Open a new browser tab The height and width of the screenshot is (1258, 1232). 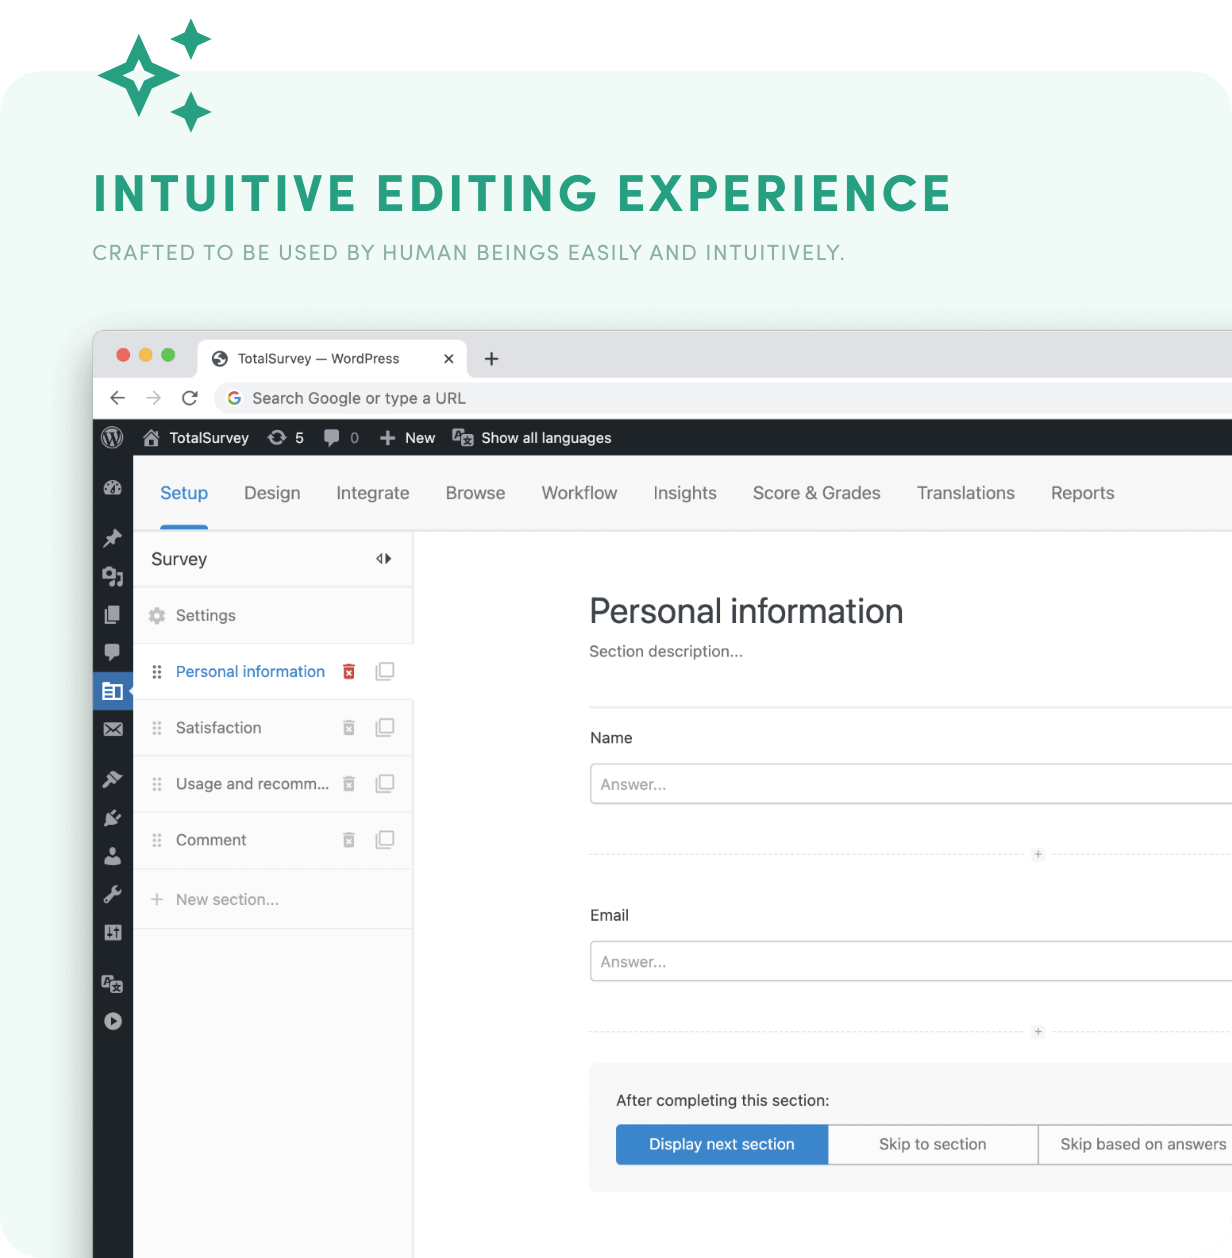click(492, 359)
